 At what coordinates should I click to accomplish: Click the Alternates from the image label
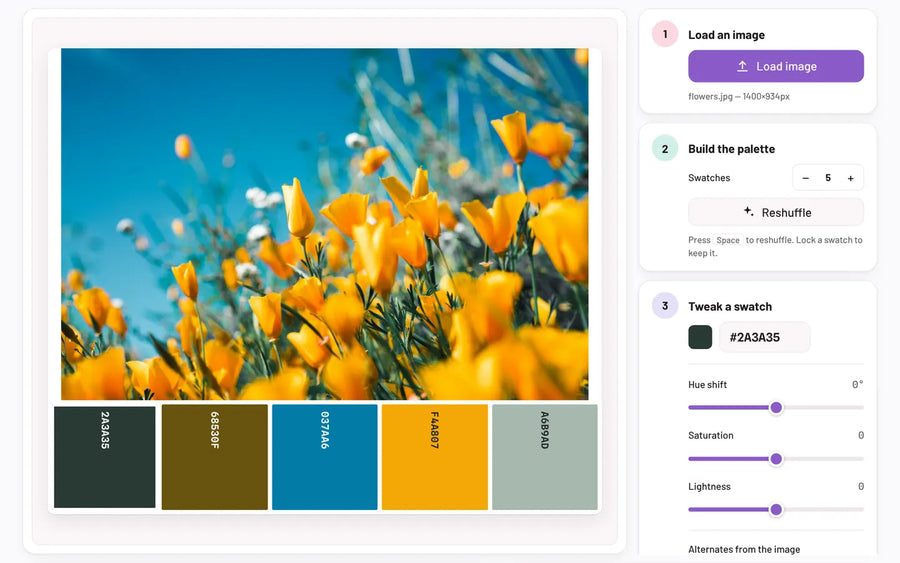click(744, 549)
